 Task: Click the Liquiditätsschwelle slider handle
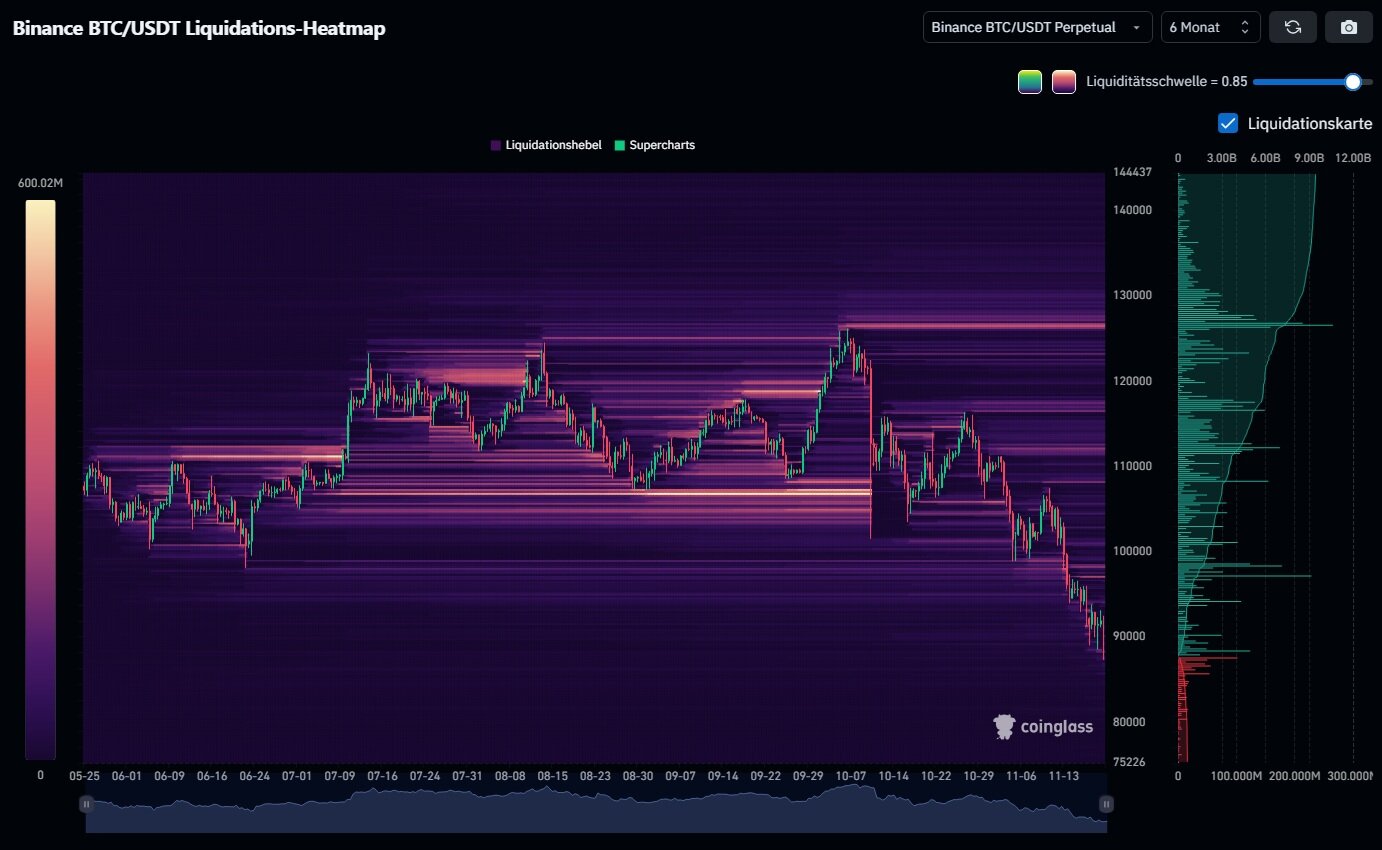tap(1353, 82)
